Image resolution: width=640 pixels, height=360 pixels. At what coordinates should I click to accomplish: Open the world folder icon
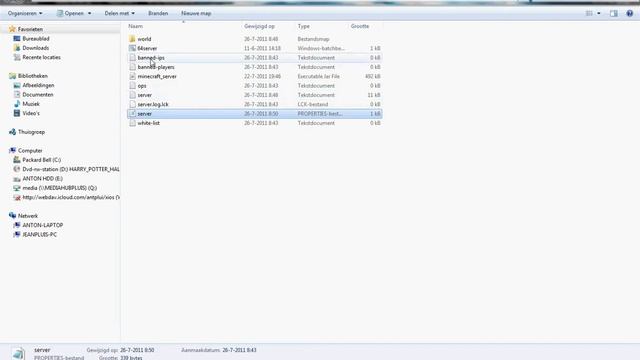(x=132, y=39)
